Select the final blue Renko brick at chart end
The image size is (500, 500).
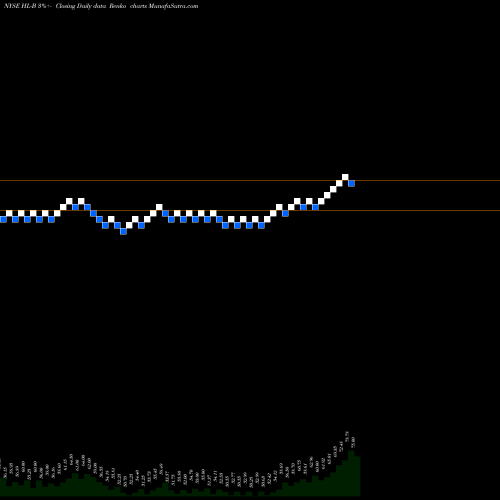point(351,183)
